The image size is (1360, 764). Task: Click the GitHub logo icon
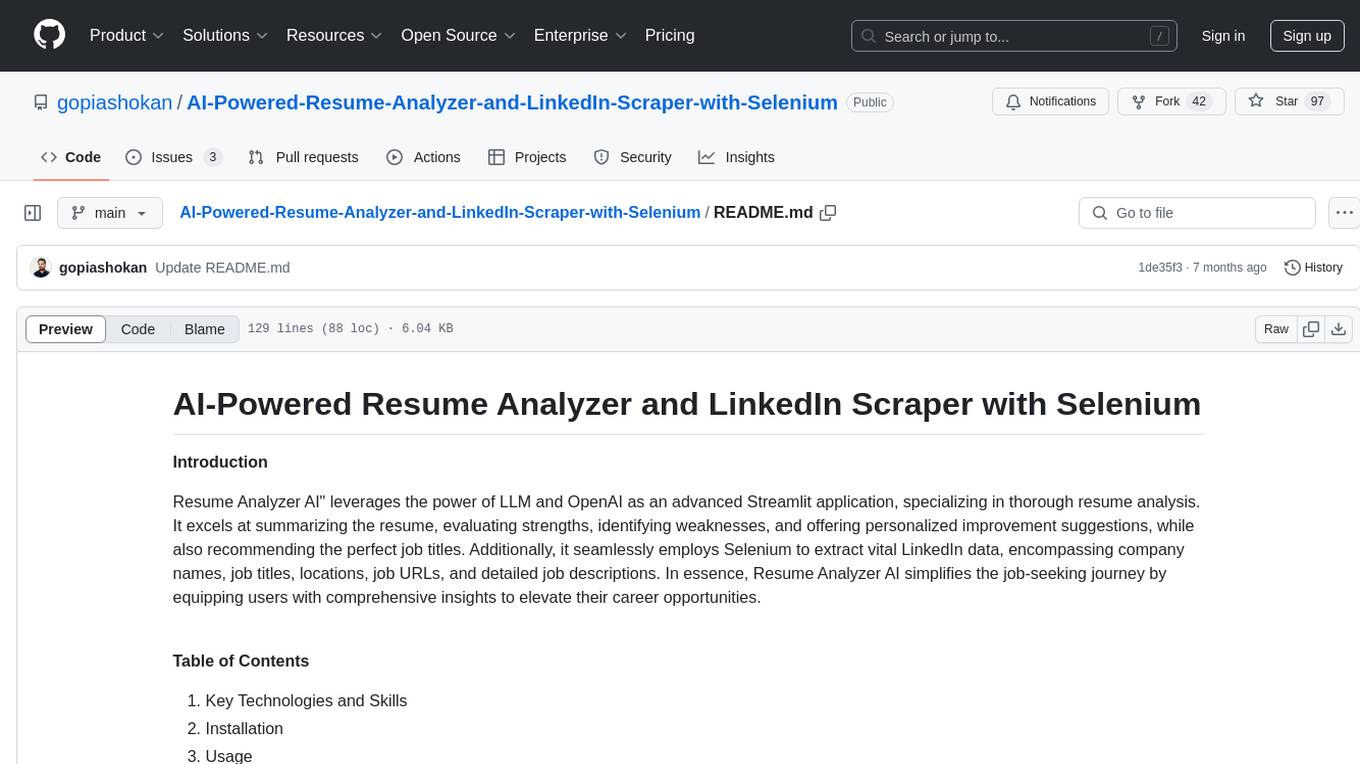pos(49,35)
